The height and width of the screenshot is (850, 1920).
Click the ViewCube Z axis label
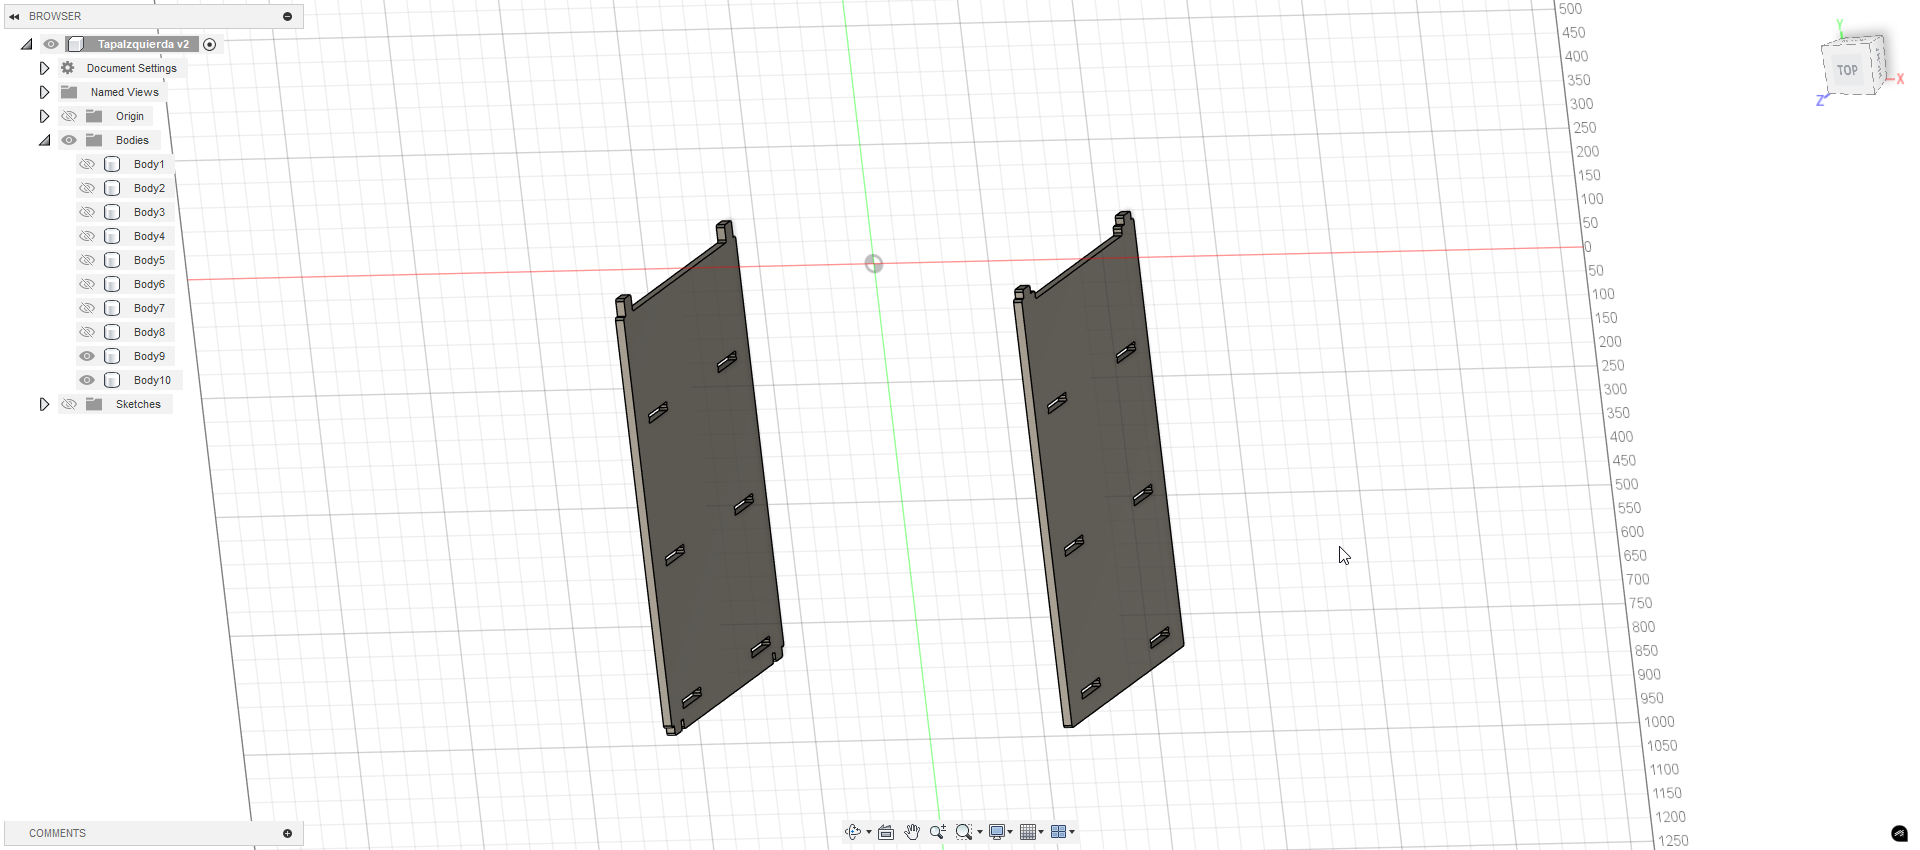pos(1820,100)
